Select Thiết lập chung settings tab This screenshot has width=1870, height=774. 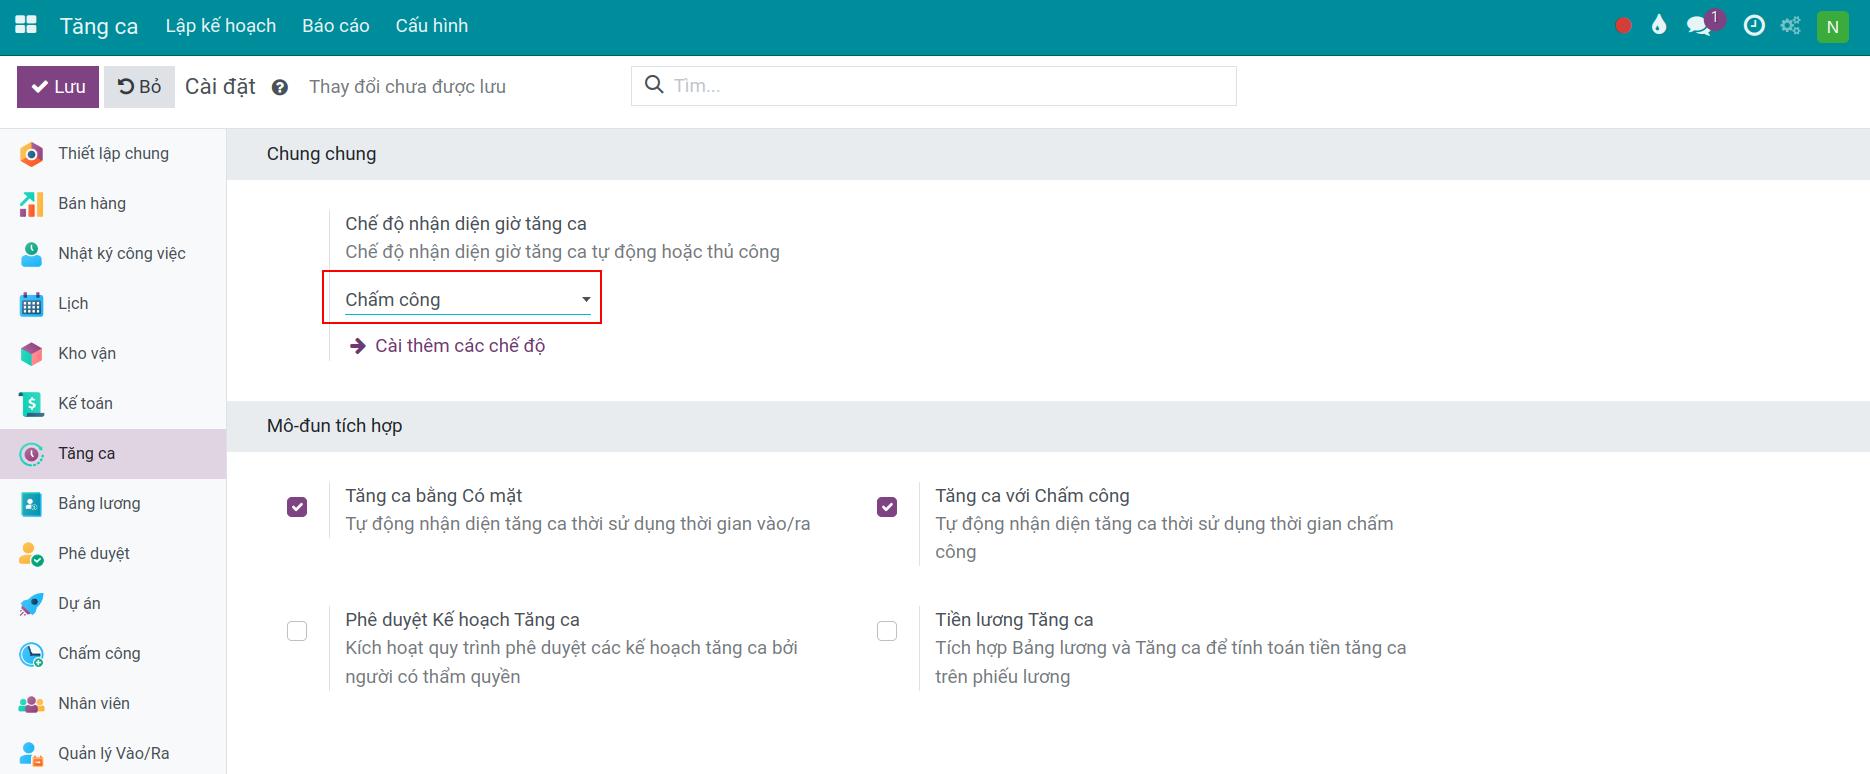coord(113,154)
